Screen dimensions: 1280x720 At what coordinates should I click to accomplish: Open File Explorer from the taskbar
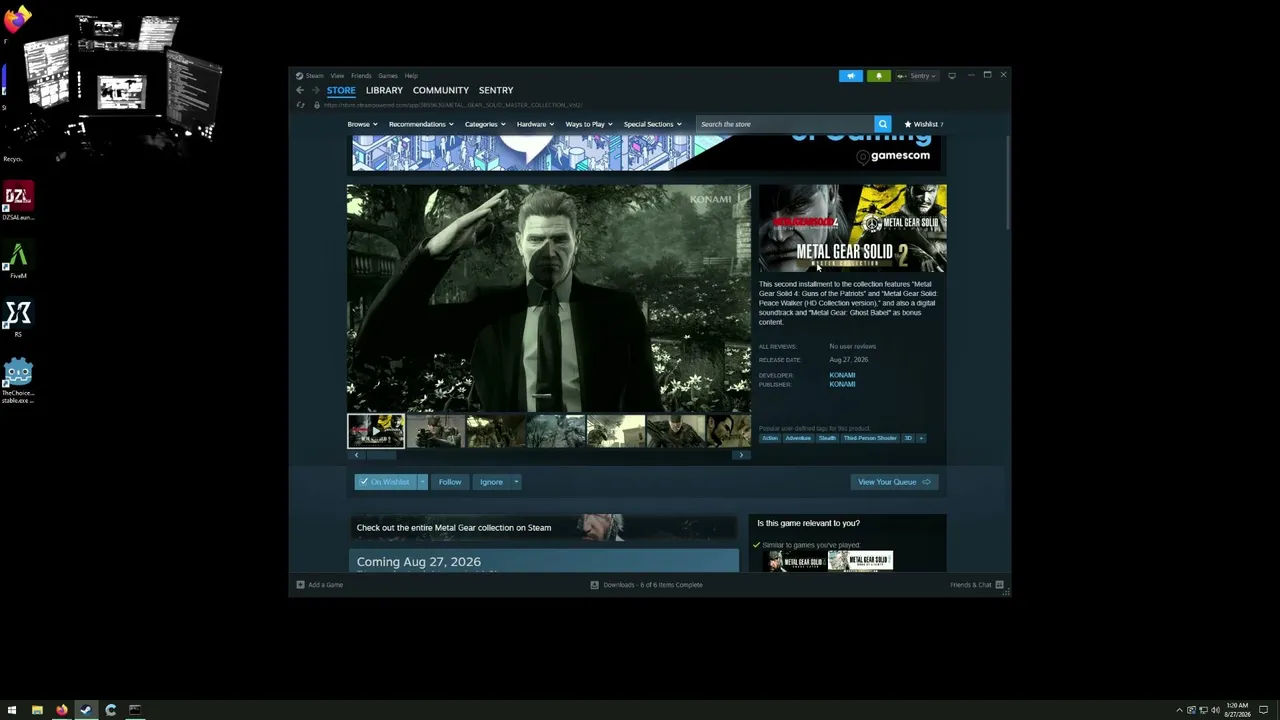(x=37, y=711)
